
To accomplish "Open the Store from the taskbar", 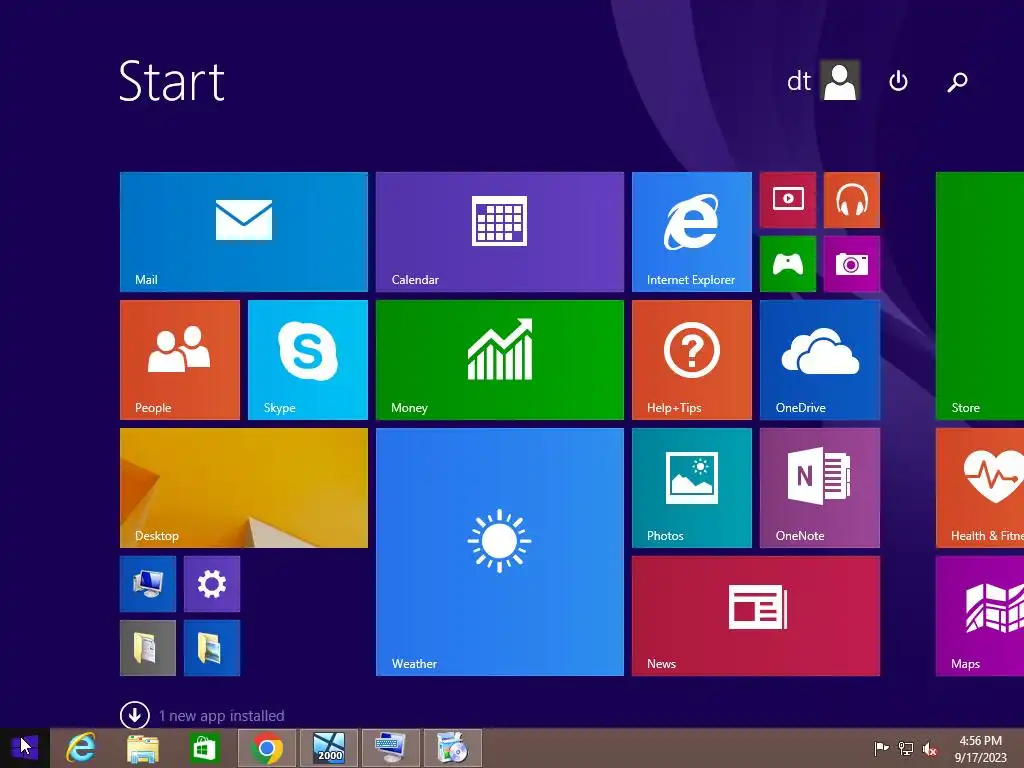I will (204, 748).
